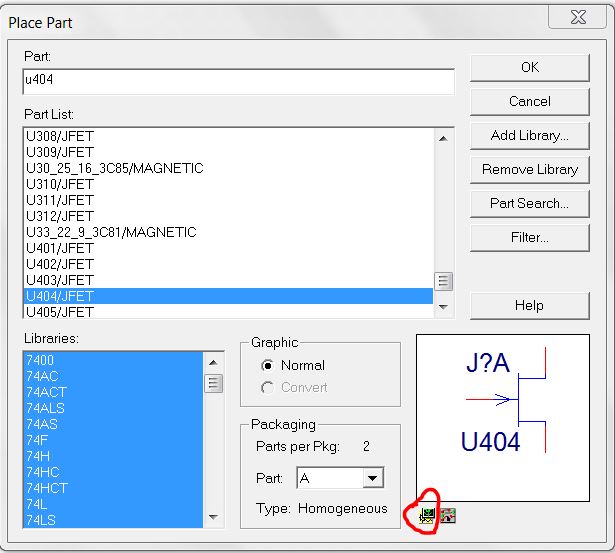This screenshot has height=553, width=615.
Task: Select the 74HC library in Libraries list
Action: (x=43, y=472)
